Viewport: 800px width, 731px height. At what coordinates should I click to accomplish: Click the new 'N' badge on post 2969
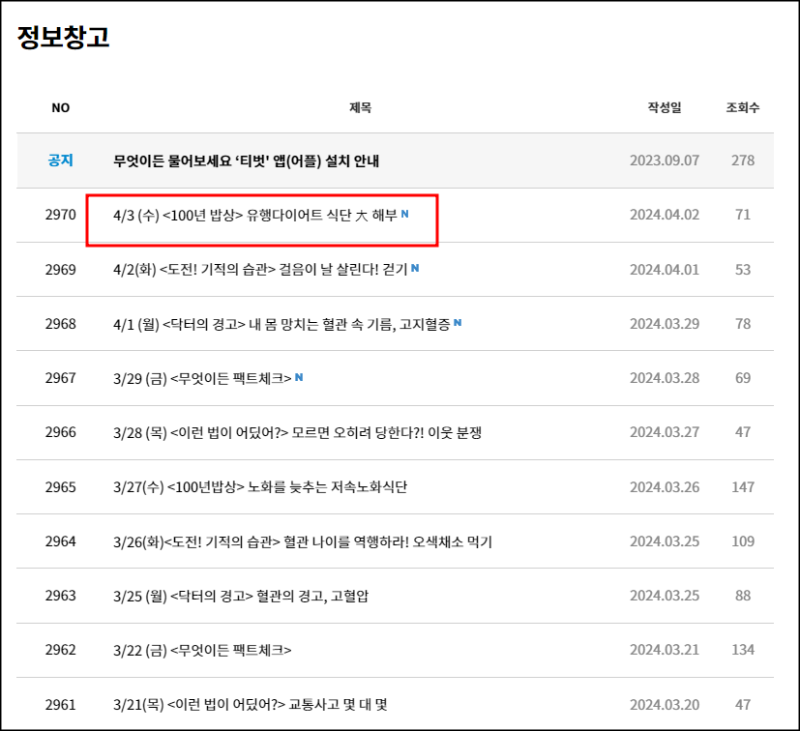coord(415,268)
